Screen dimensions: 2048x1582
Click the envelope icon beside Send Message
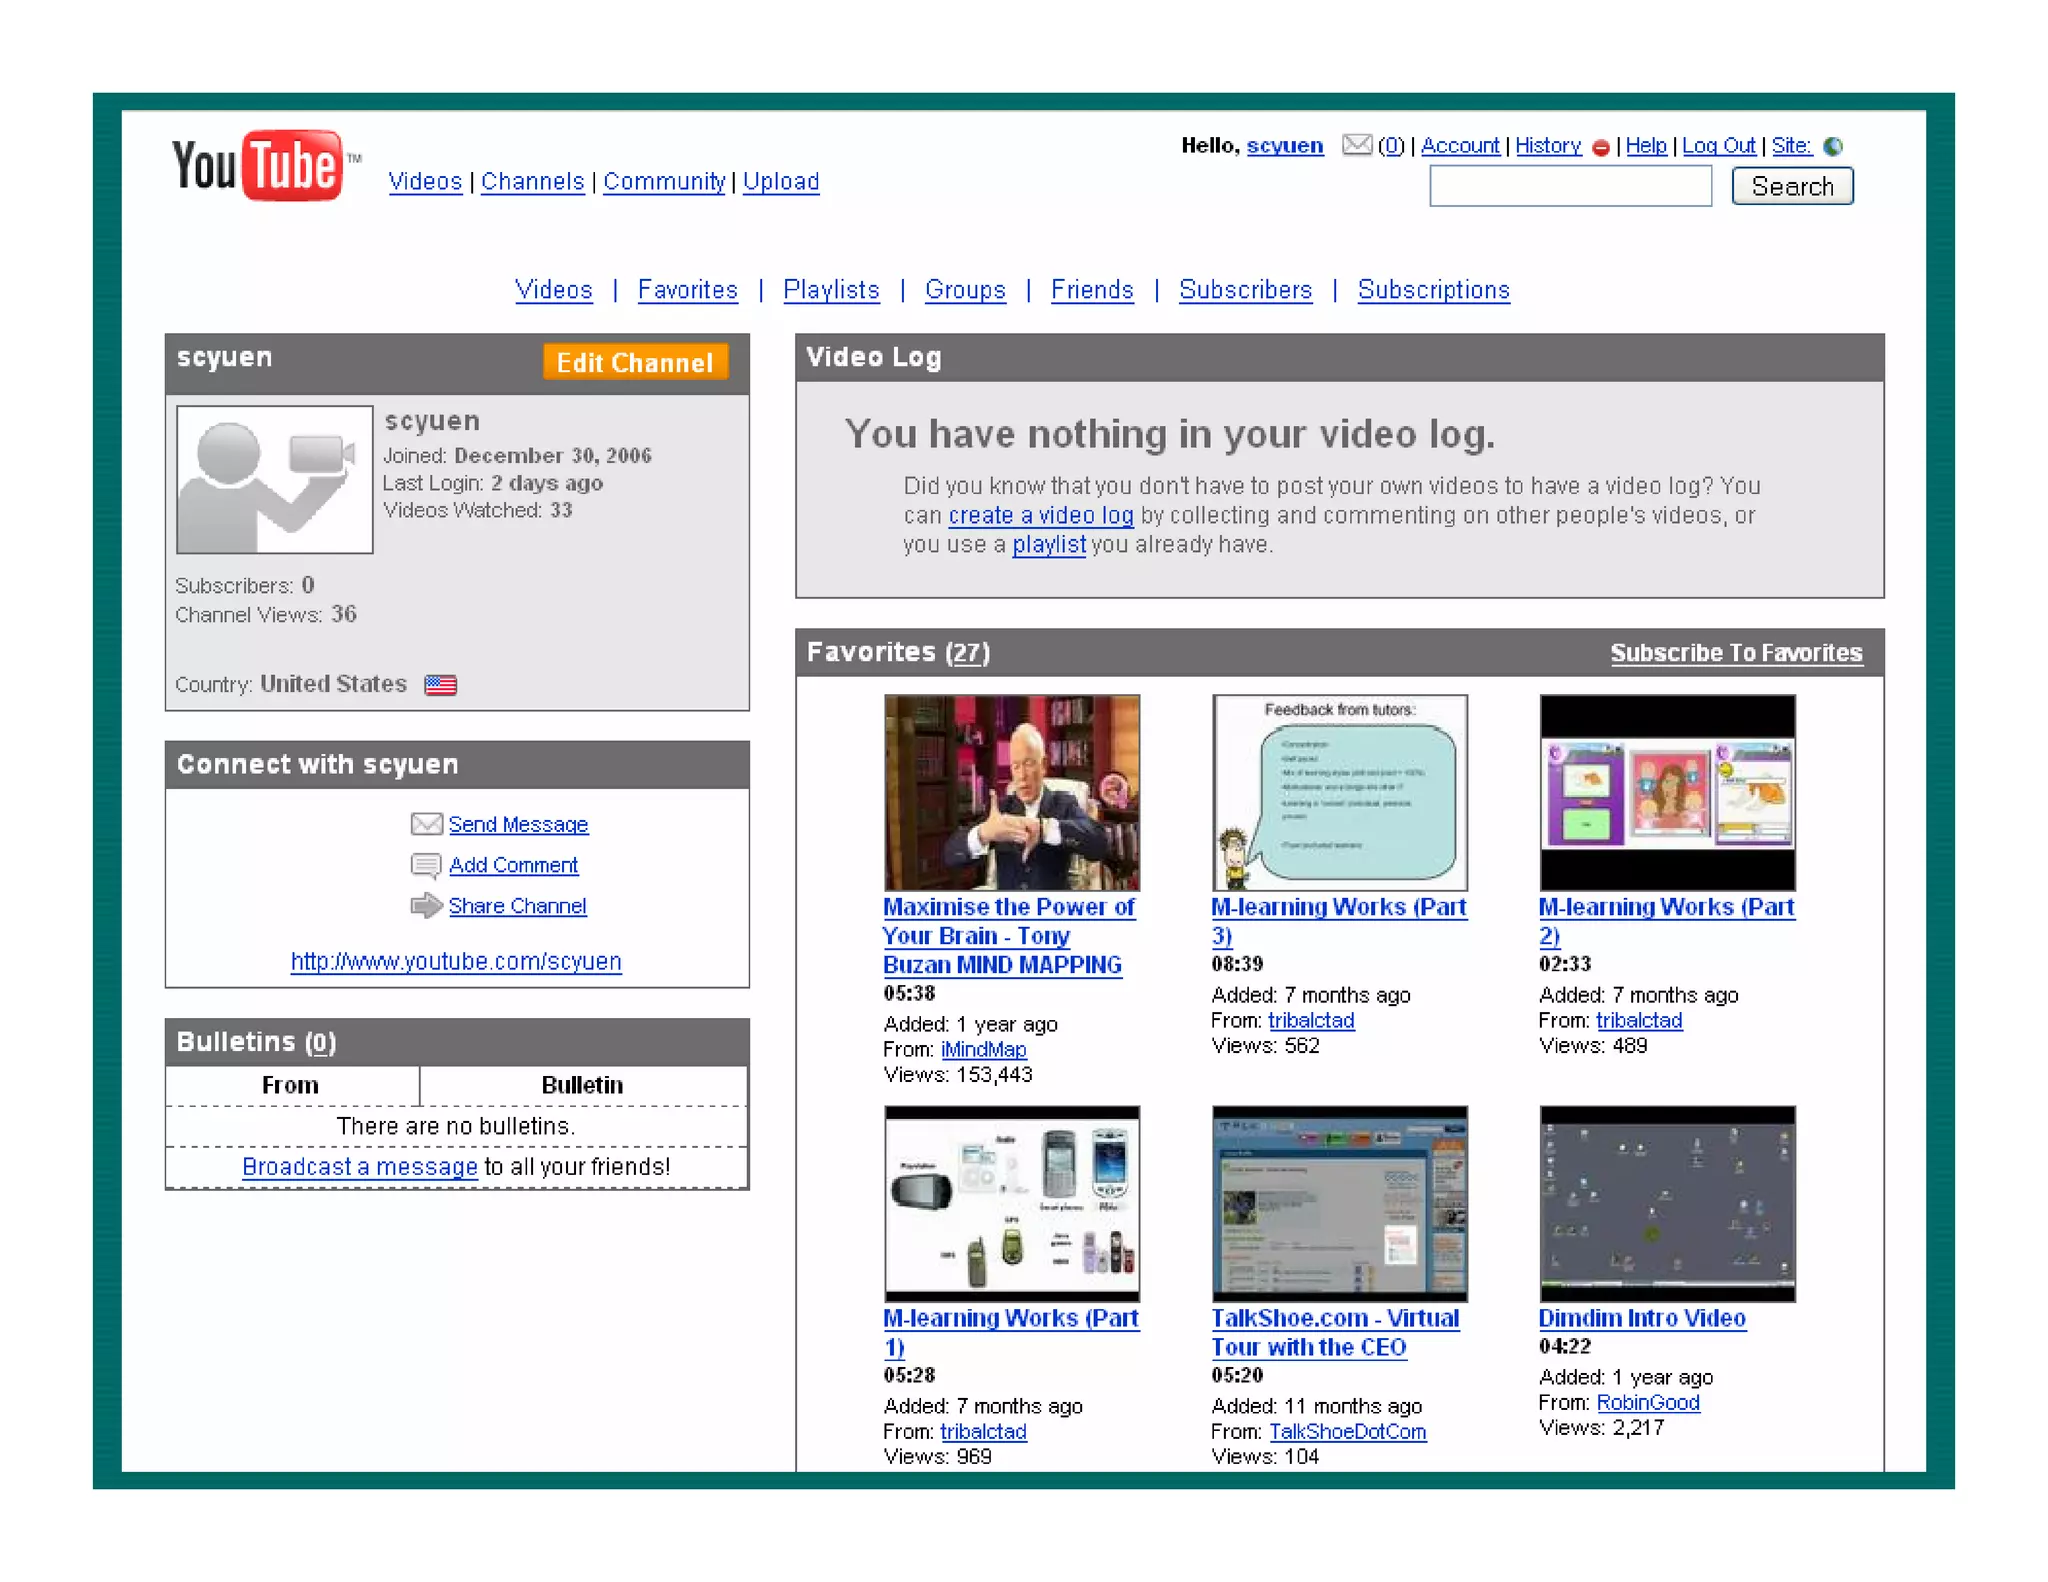click(426, 824)
